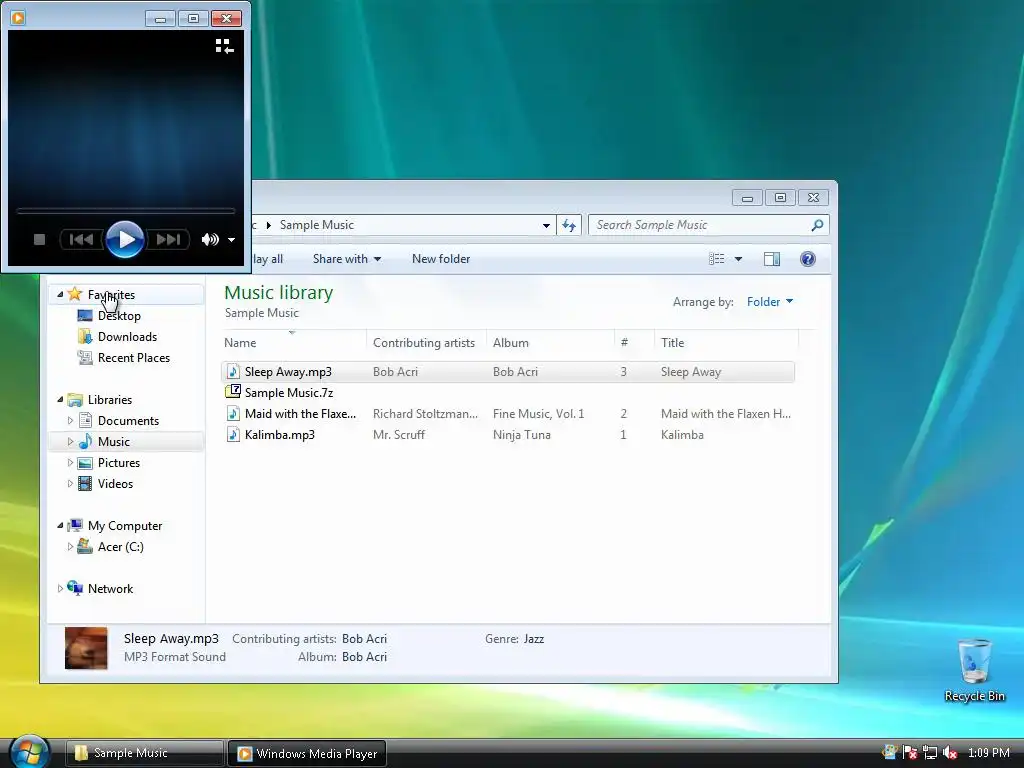Collapse the Favorites group
Screen dimensions: 1024x768
click(x=60, y=295)
